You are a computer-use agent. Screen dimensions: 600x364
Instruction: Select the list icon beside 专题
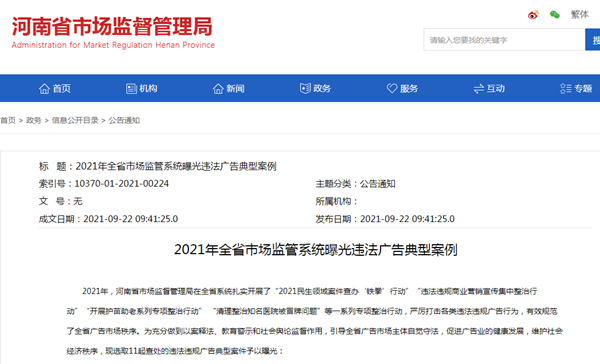pos(566,89)
